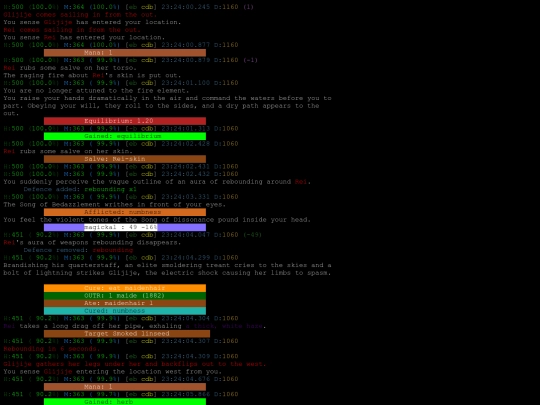Click the 'magickal : 49 -16%' damage bar
The width and height of the screenshot is (540, 405).
coord(125,227)
